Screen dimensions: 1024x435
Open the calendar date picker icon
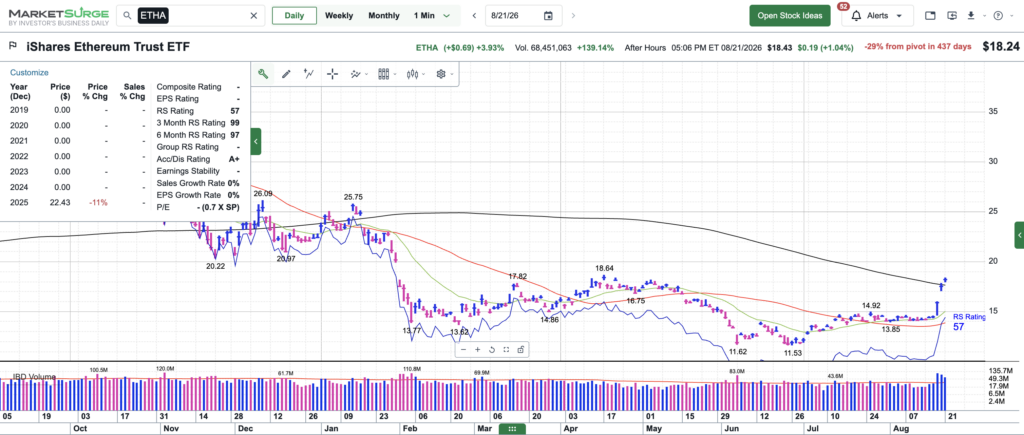(x=548, y=16)
